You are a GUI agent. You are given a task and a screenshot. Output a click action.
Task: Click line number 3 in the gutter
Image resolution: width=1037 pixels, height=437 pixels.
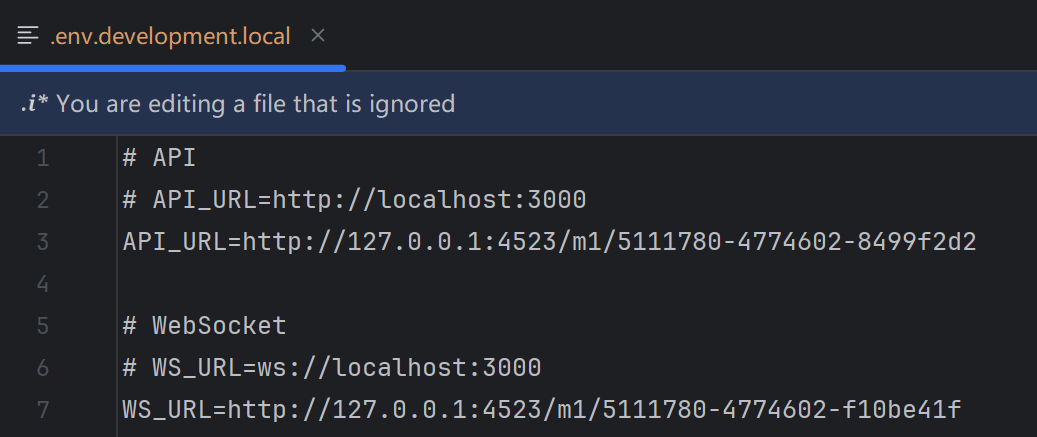[43, 243]
